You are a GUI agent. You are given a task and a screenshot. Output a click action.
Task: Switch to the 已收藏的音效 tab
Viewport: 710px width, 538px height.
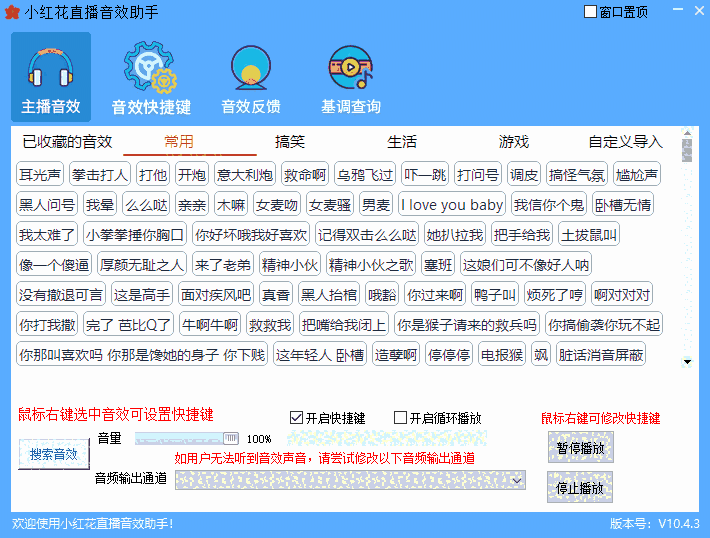67,142
